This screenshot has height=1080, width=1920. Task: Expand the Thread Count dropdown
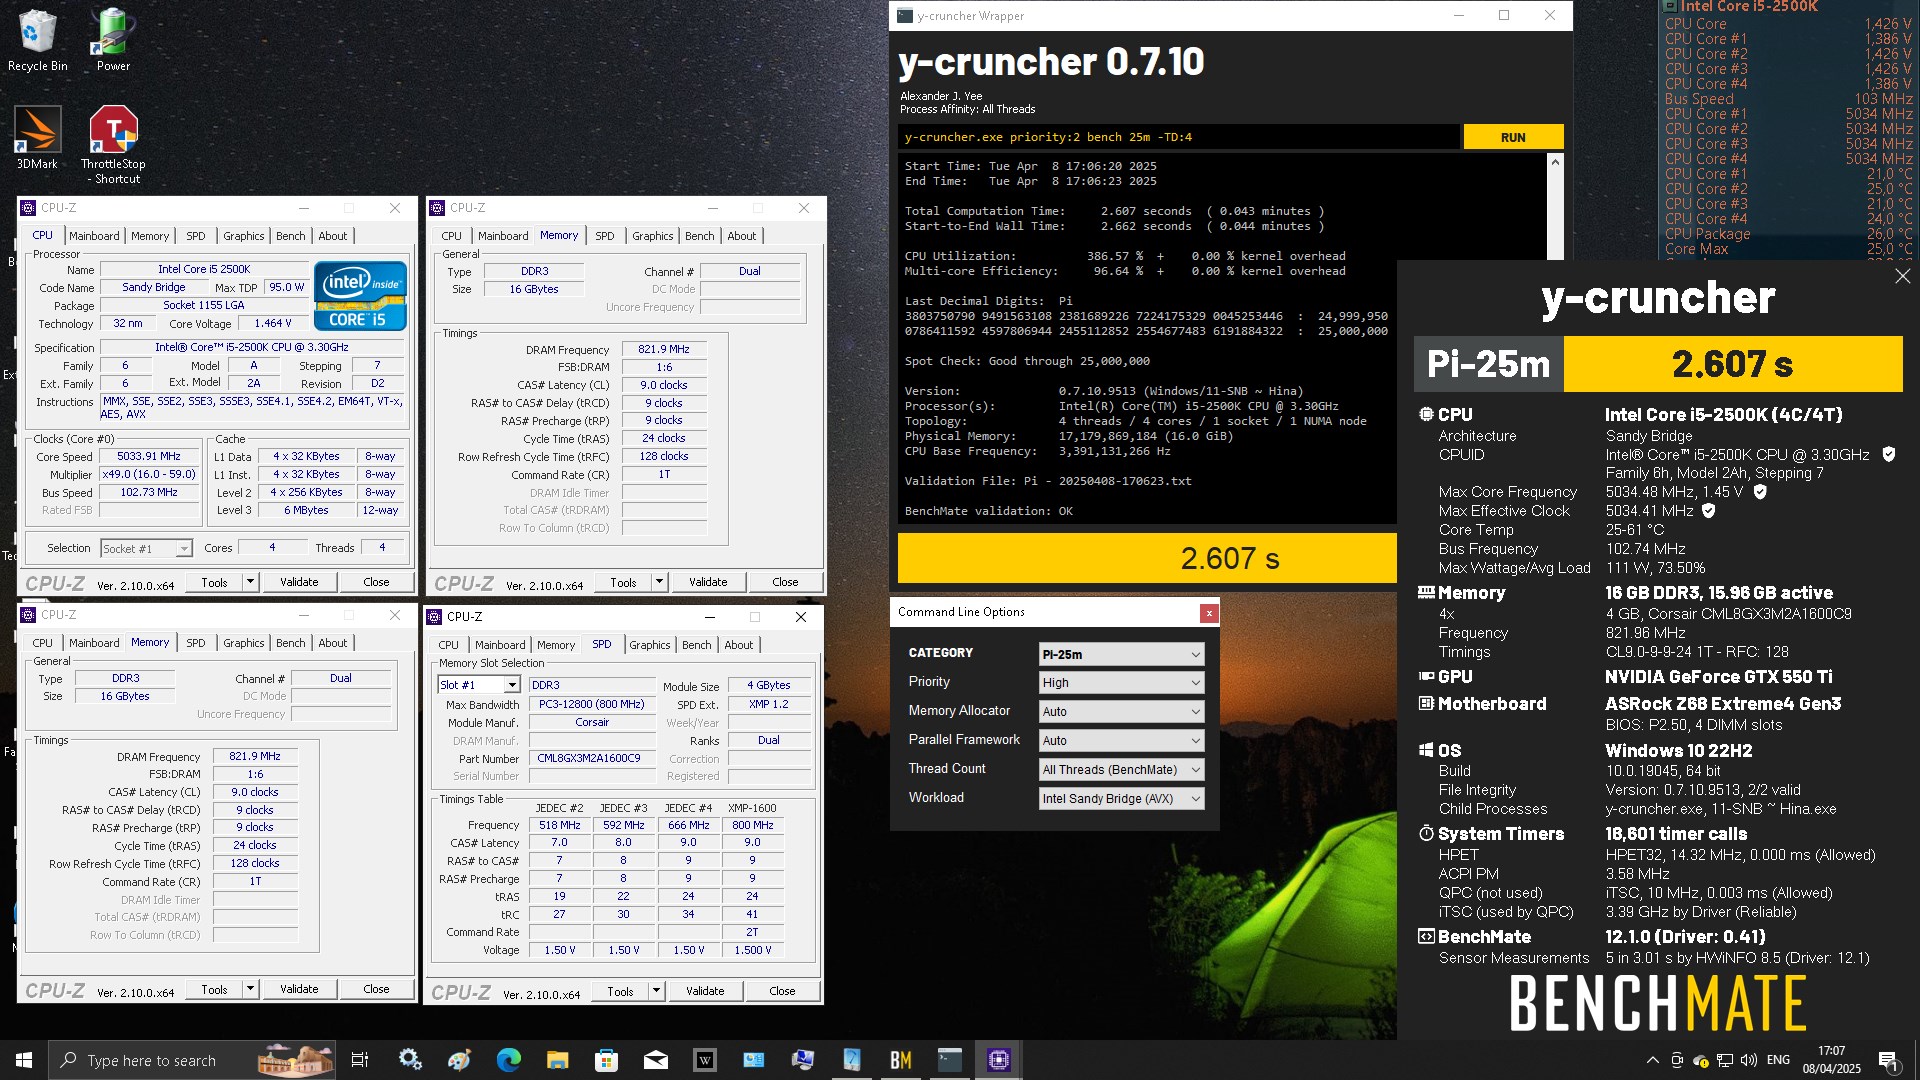[x=1121, y=770]
